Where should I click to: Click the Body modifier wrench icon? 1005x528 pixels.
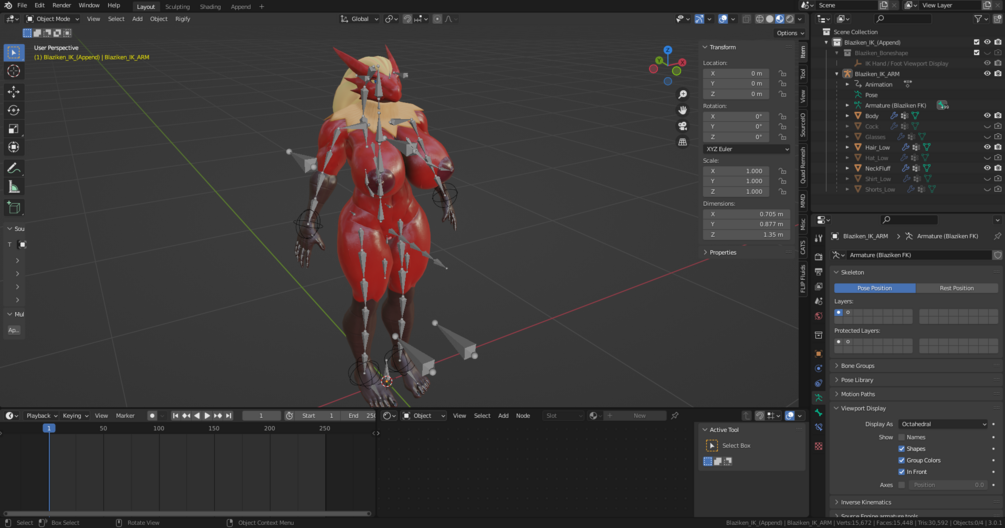(x=893, y=116)
